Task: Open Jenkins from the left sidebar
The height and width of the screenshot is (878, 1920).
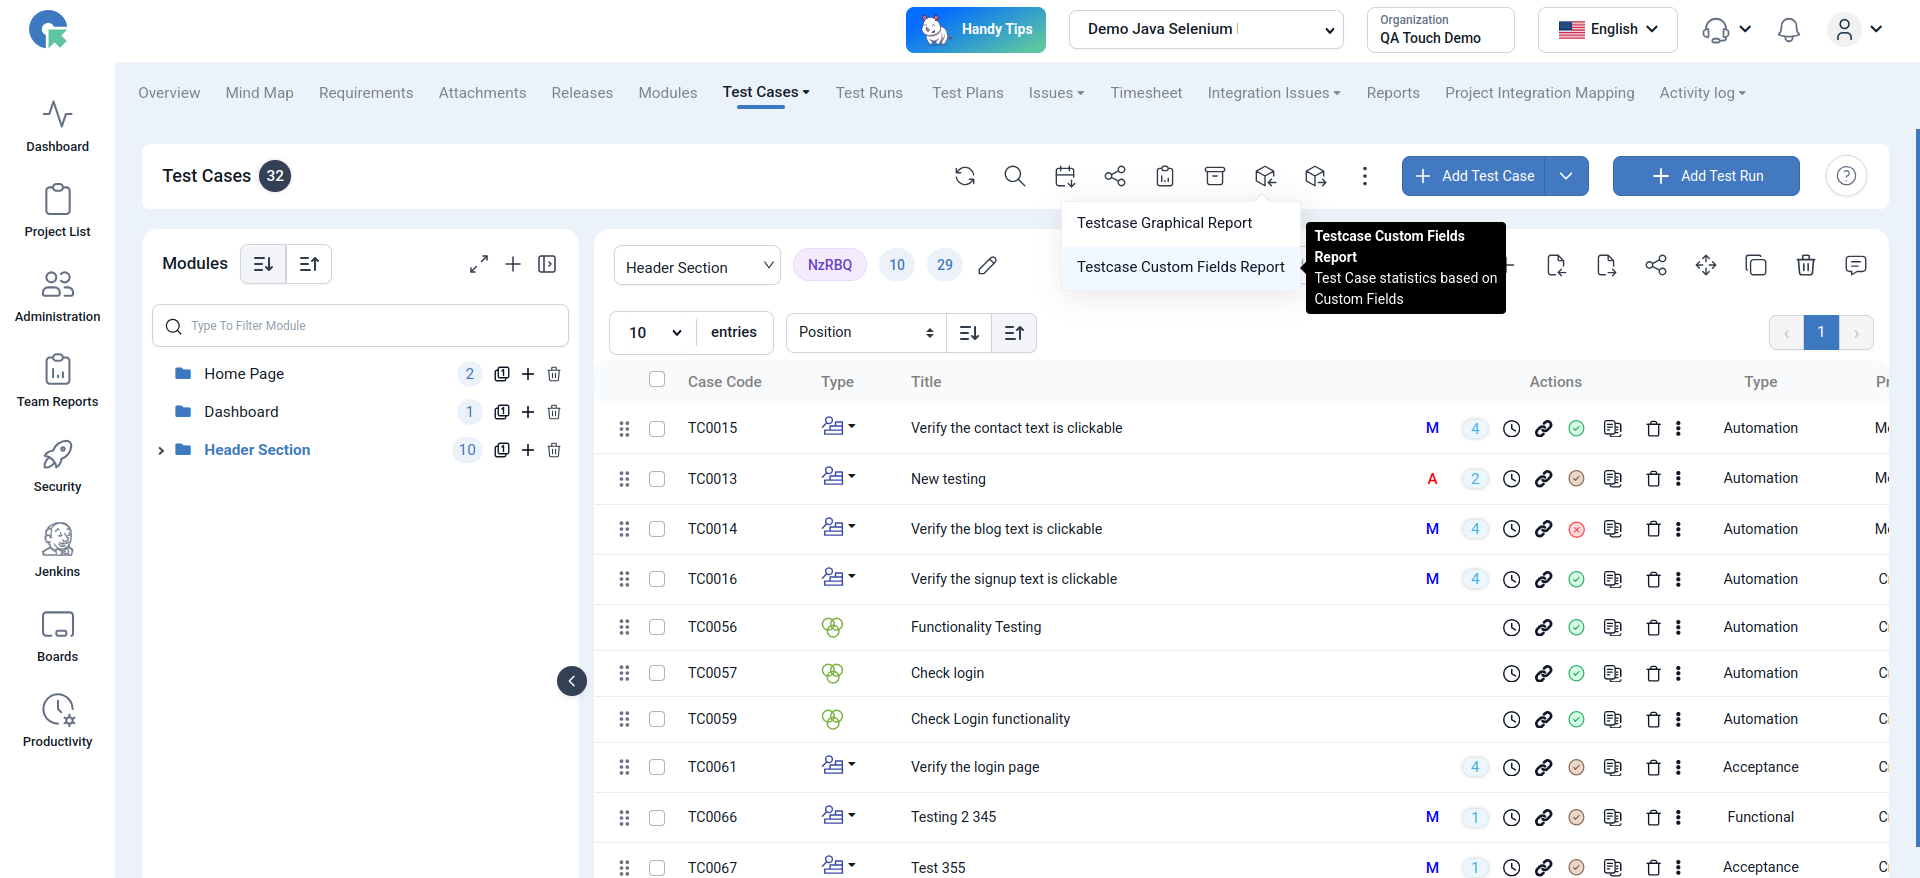Action: tap(57, 550)
